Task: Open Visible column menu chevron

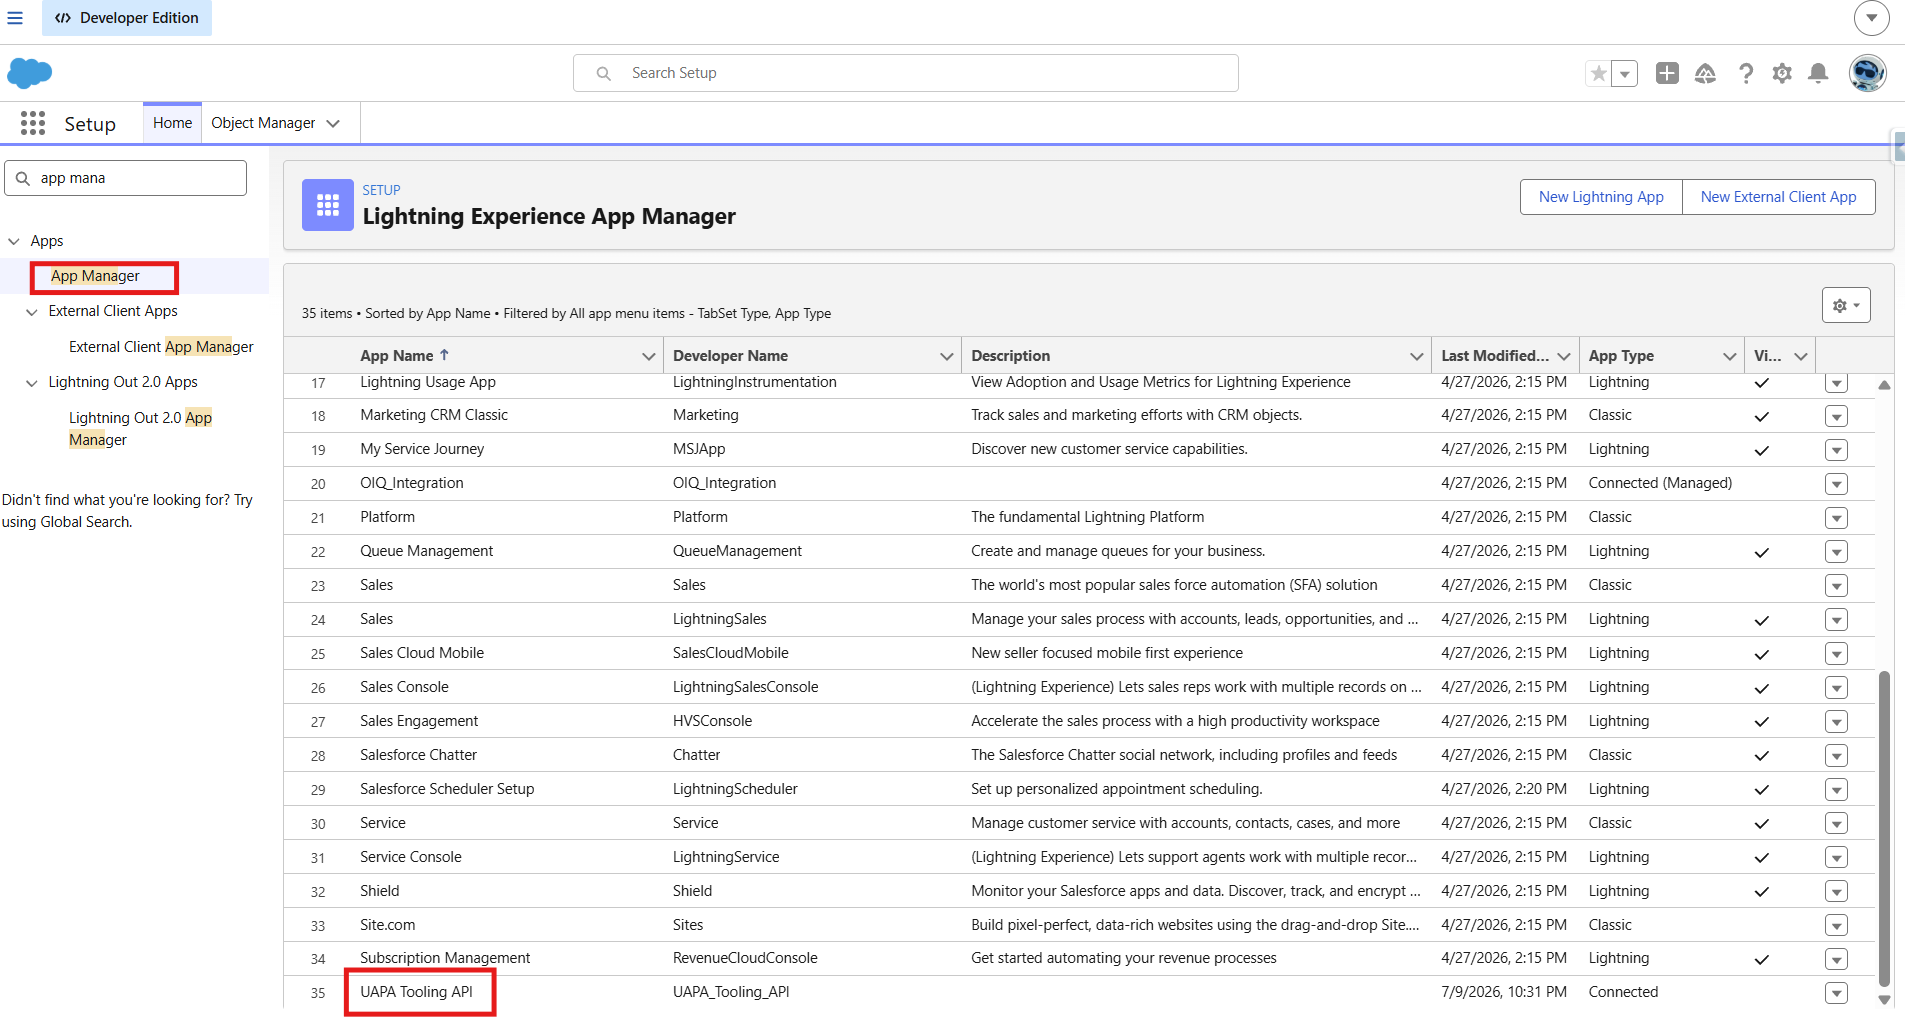Action: click(1801, 356)
